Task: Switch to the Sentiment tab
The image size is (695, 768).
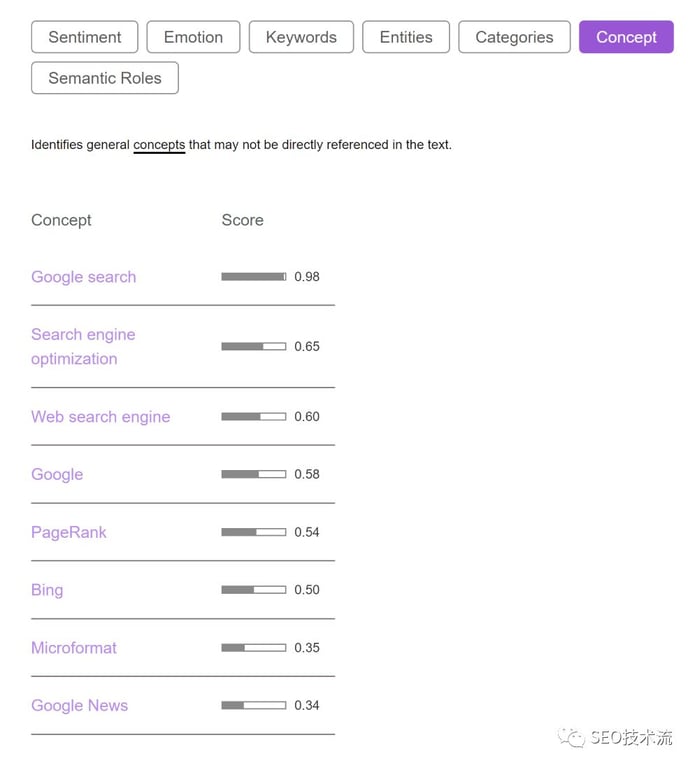Action: (85, 37)
